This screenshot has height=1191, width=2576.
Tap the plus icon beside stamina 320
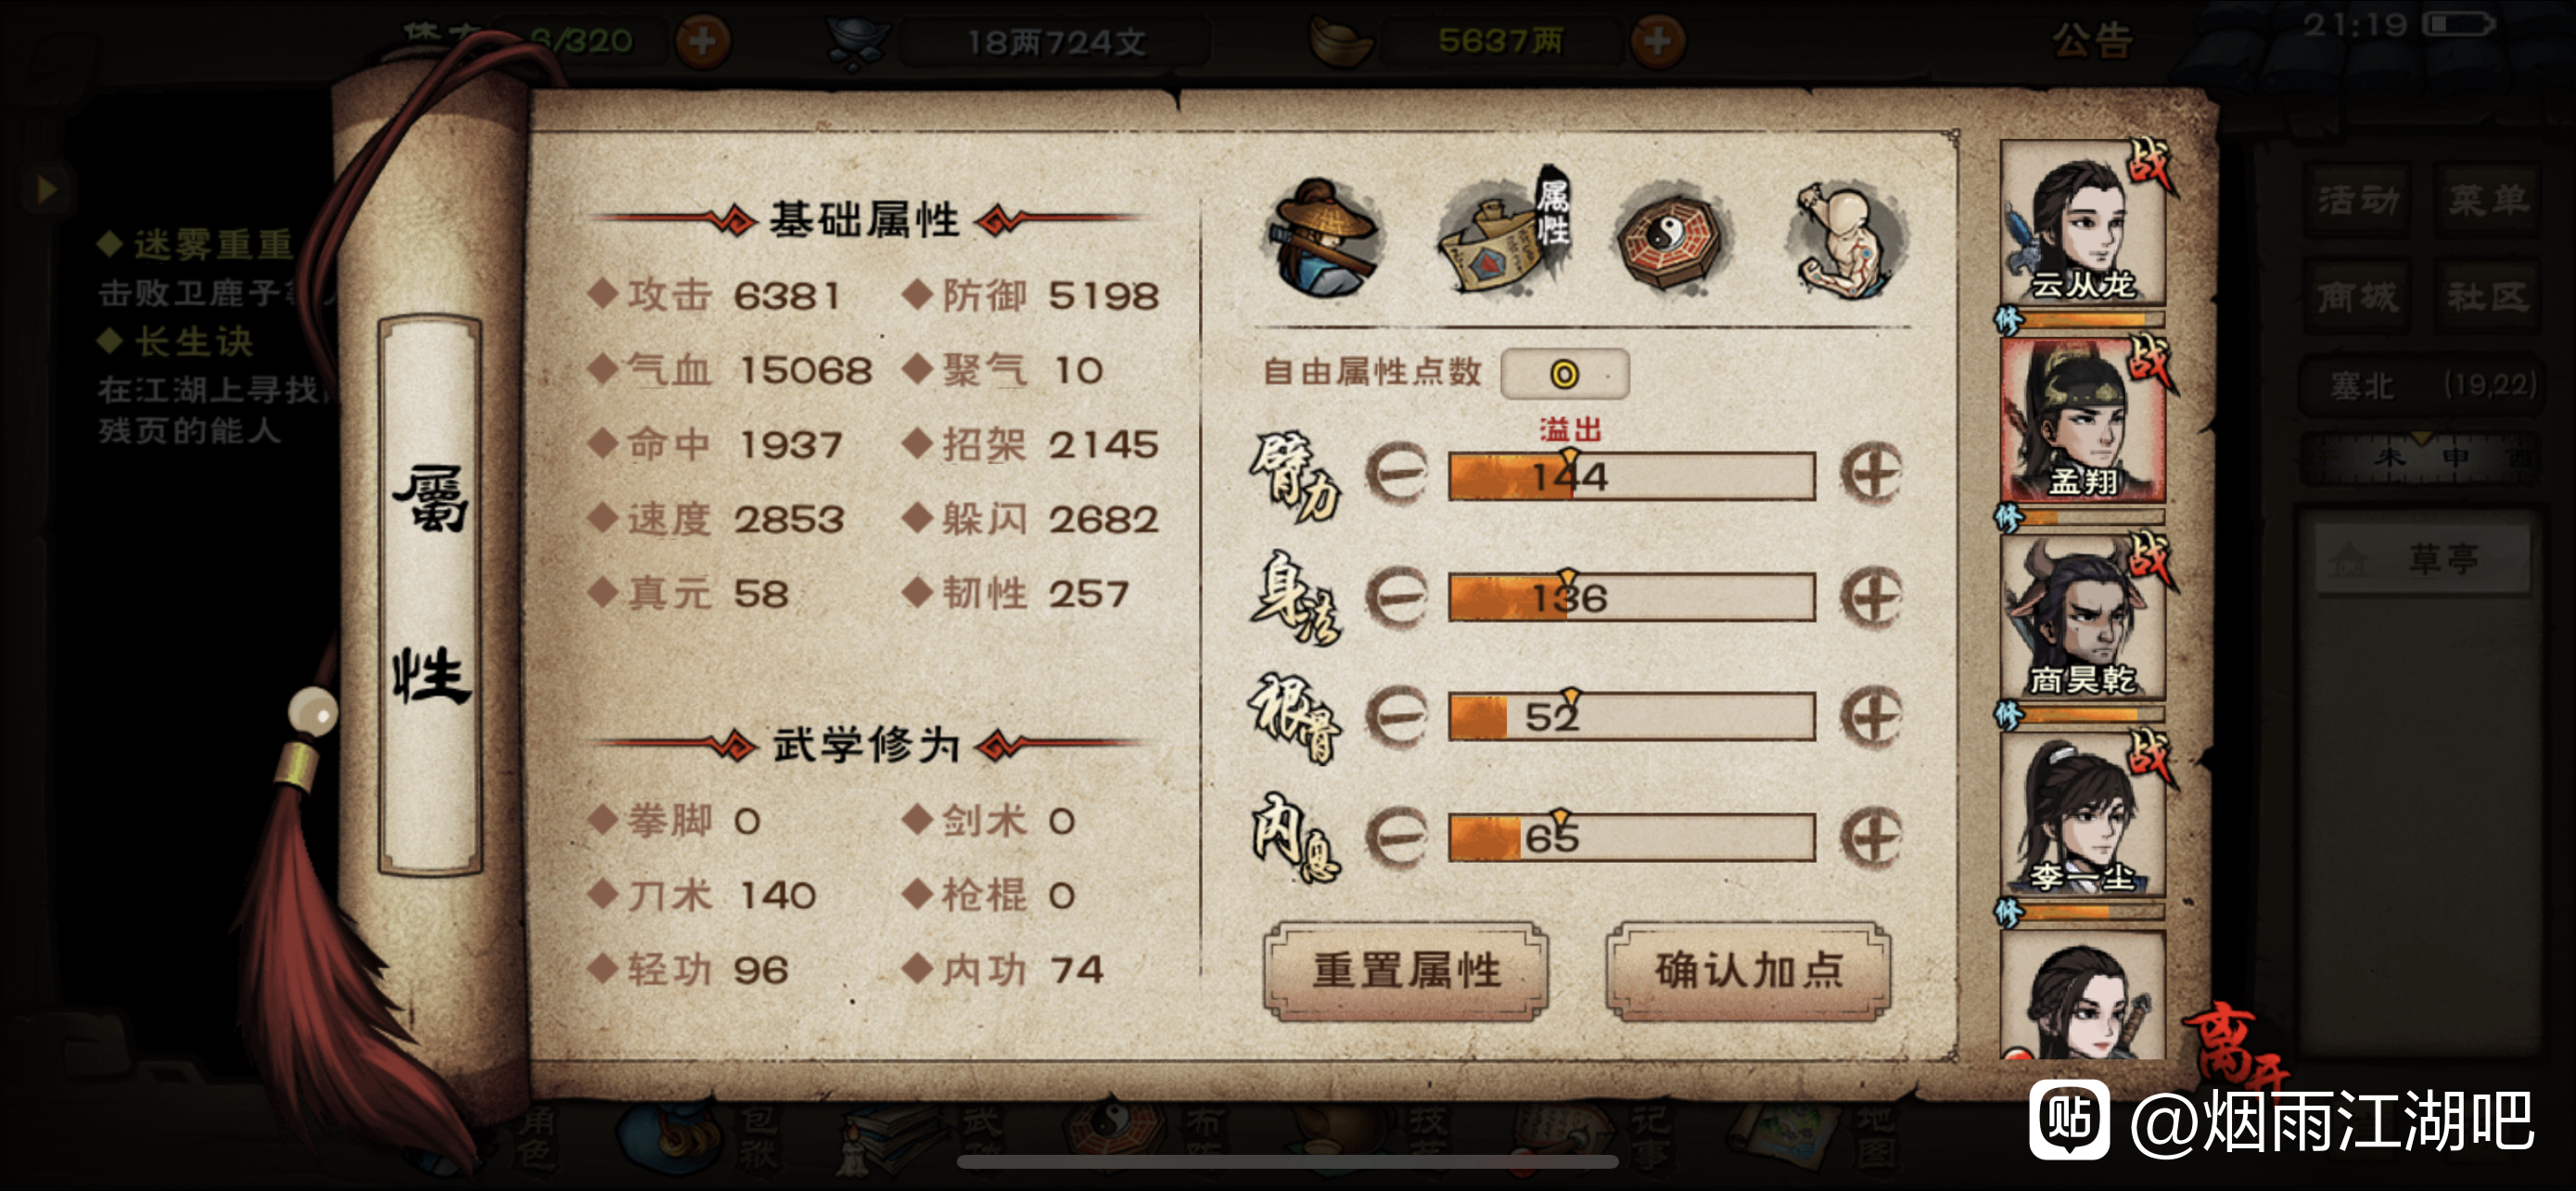(703, 42)
